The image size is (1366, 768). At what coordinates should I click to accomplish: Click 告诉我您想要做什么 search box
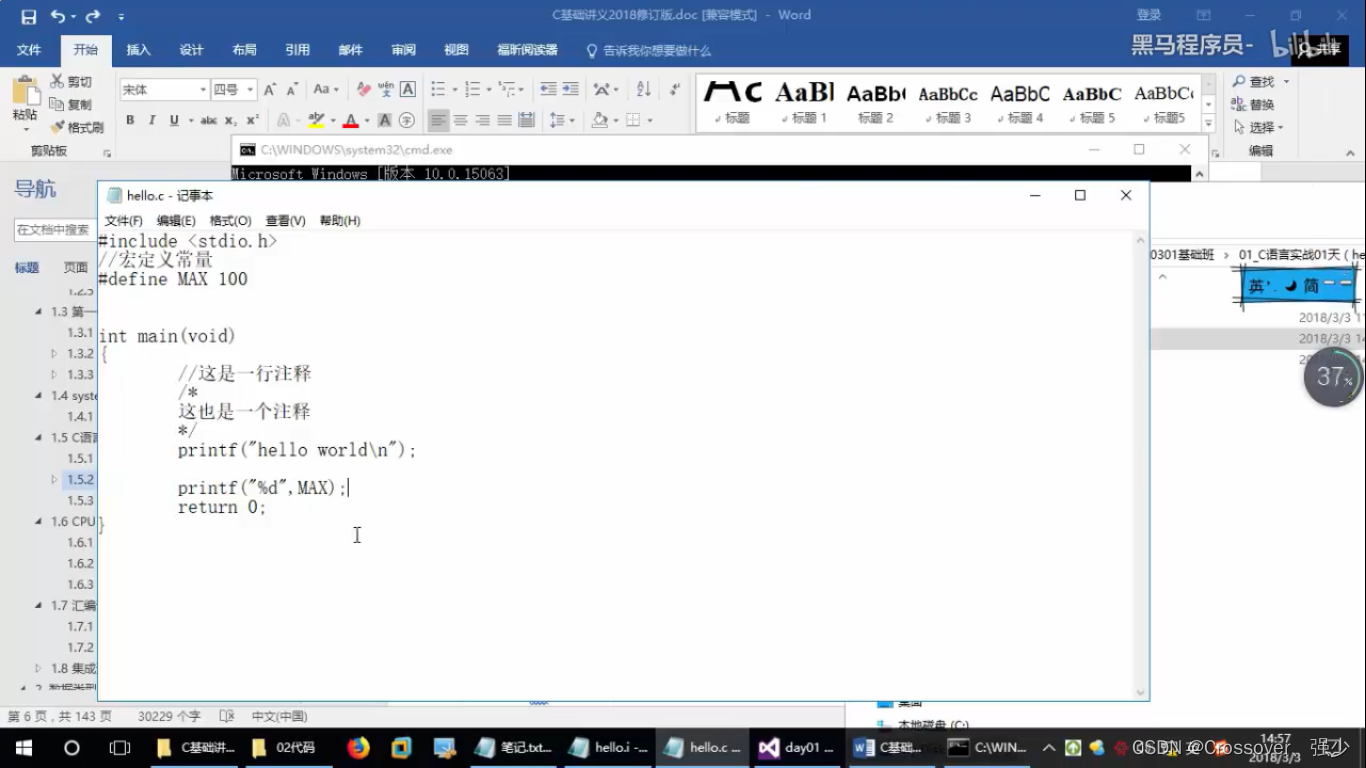648,50
